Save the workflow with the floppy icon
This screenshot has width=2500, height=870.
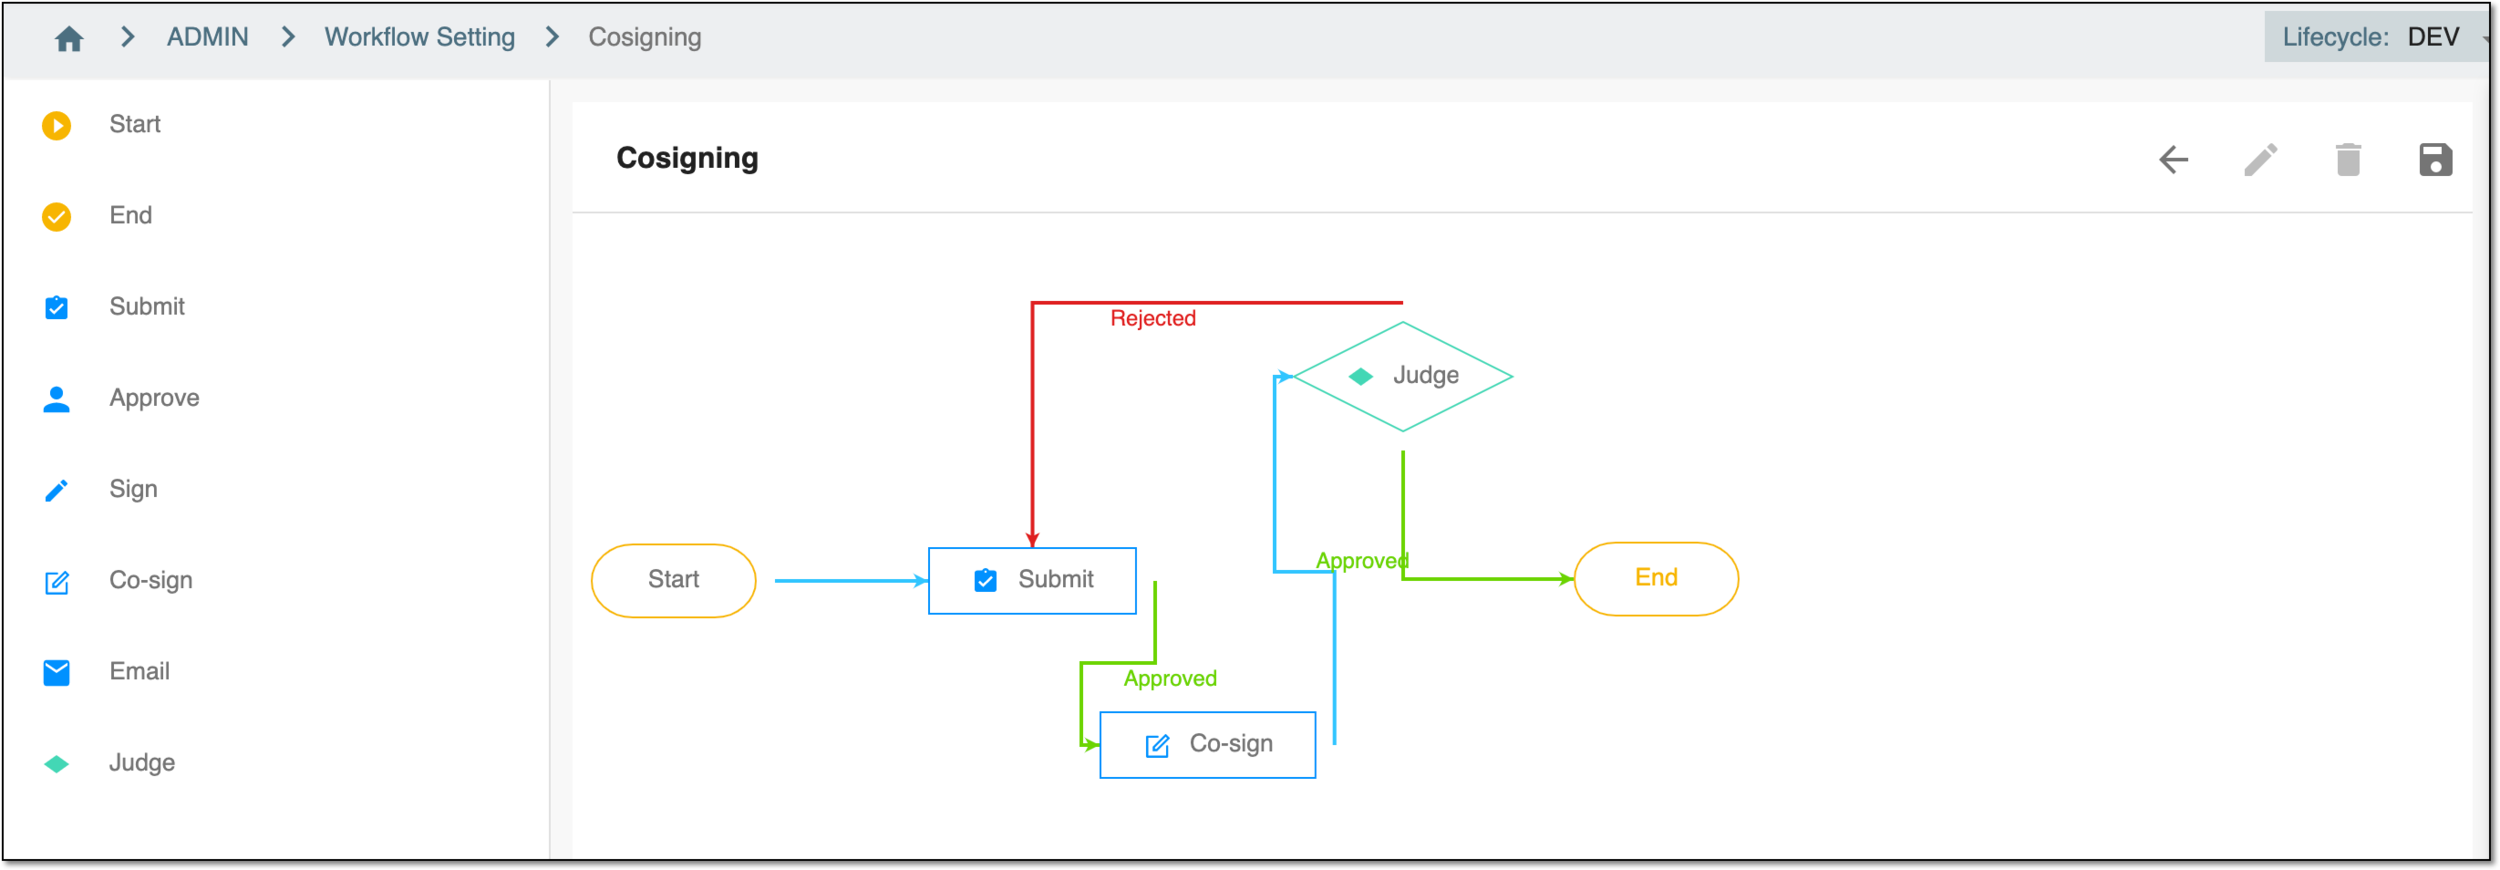tap(2436, 160)
